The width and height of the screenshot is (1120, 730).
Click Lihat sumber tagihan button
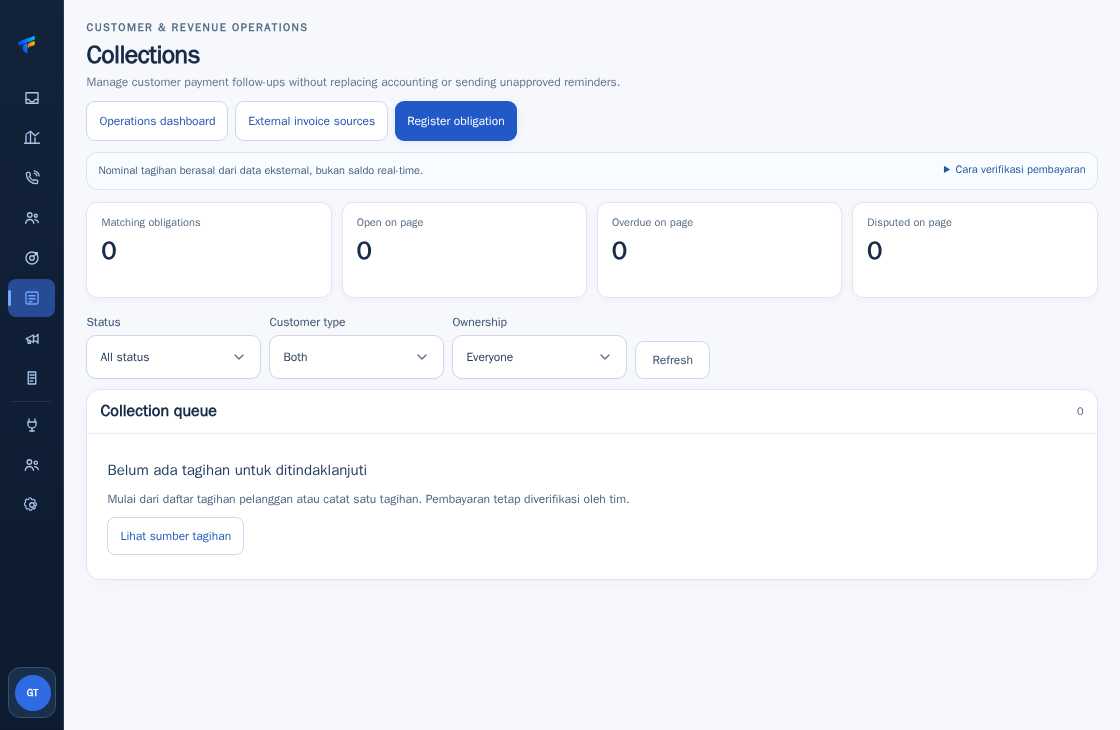[176, 536]
